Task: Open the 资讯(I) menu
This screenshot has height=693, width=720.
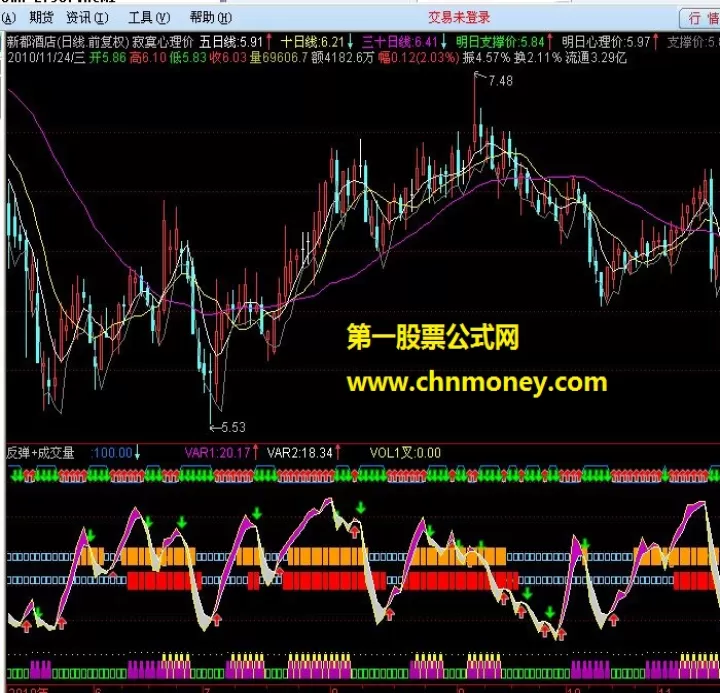Action: point(87,18)
